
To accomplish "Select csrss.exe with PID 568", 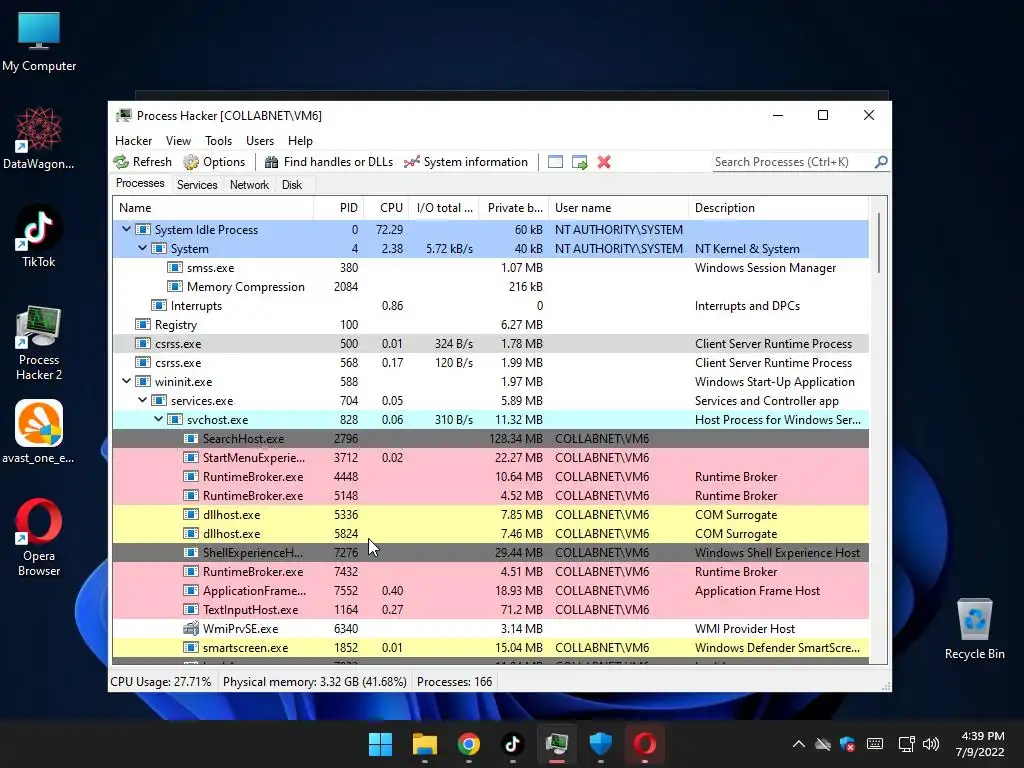I will [x=490, y=362].
